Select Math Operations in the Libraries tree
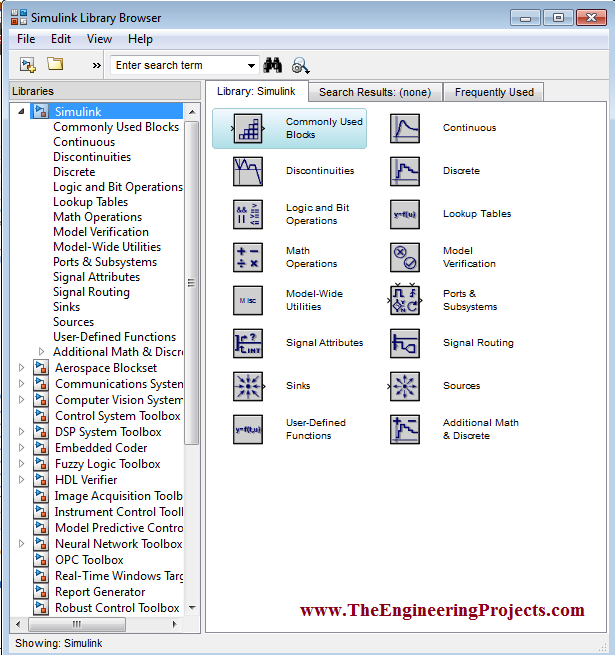Image resolution: width=615 pixels, height=655 pixels. 98,217
